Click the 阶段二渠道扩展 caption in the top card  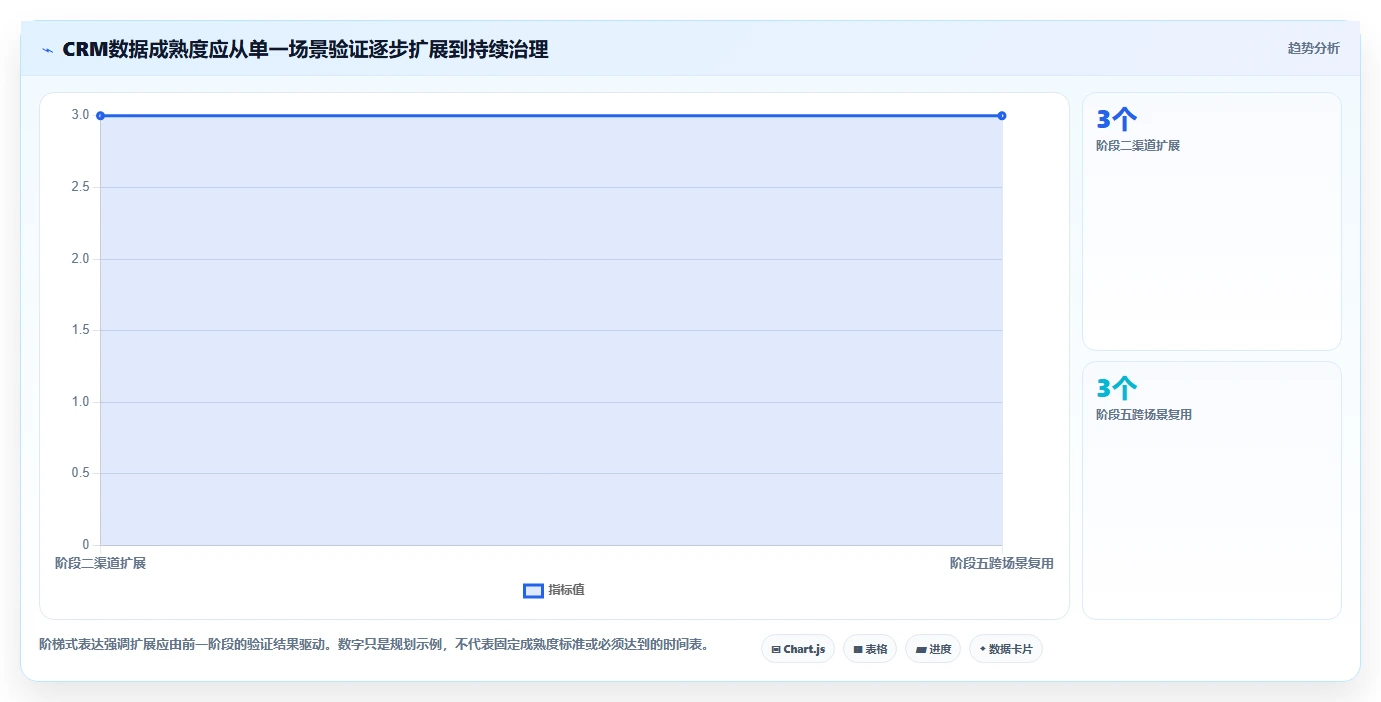1138,146
